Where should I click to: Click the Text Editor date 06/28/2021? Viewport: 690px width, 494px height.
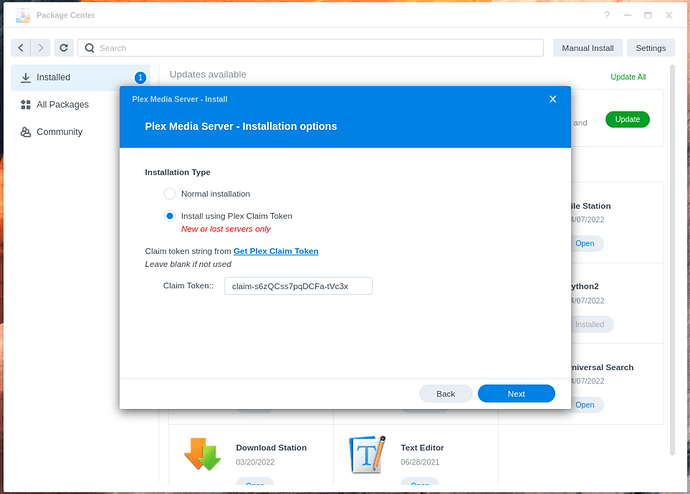point(420,462)
